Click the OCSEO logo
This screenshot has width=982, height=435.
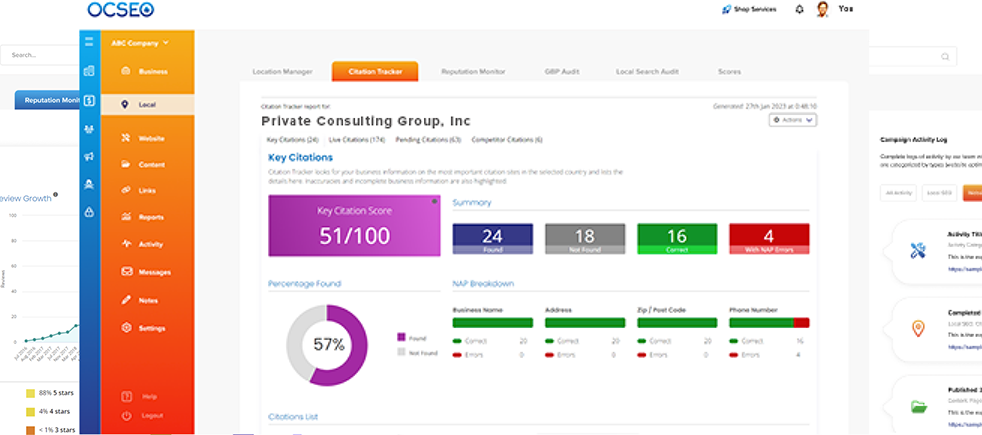pyautogui.click(x=121, y=9)
